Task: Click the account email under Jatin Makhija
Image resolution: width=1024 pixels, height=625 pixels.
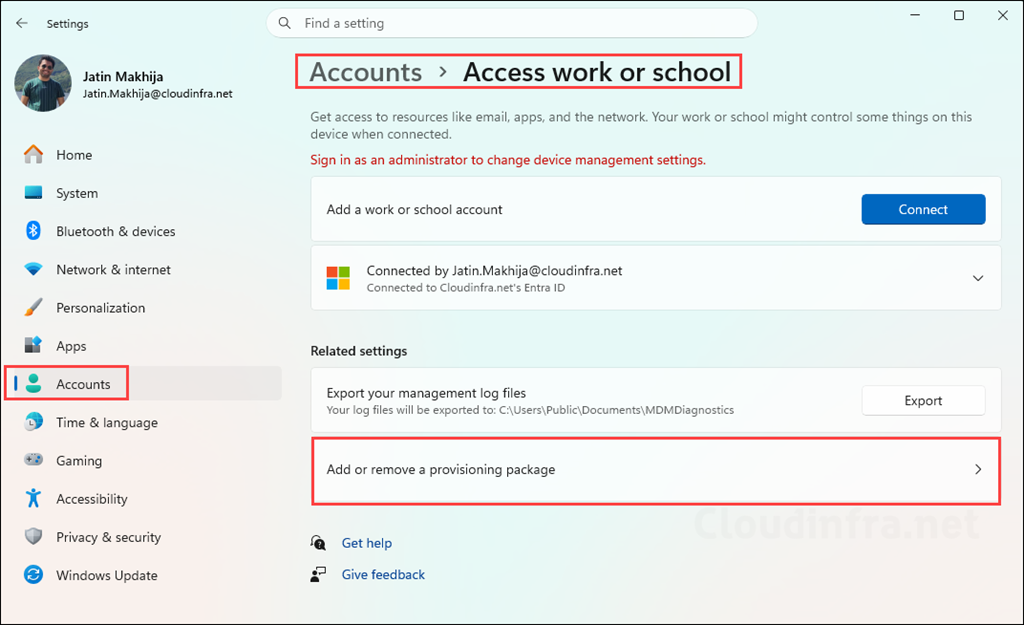Action: 157,93
